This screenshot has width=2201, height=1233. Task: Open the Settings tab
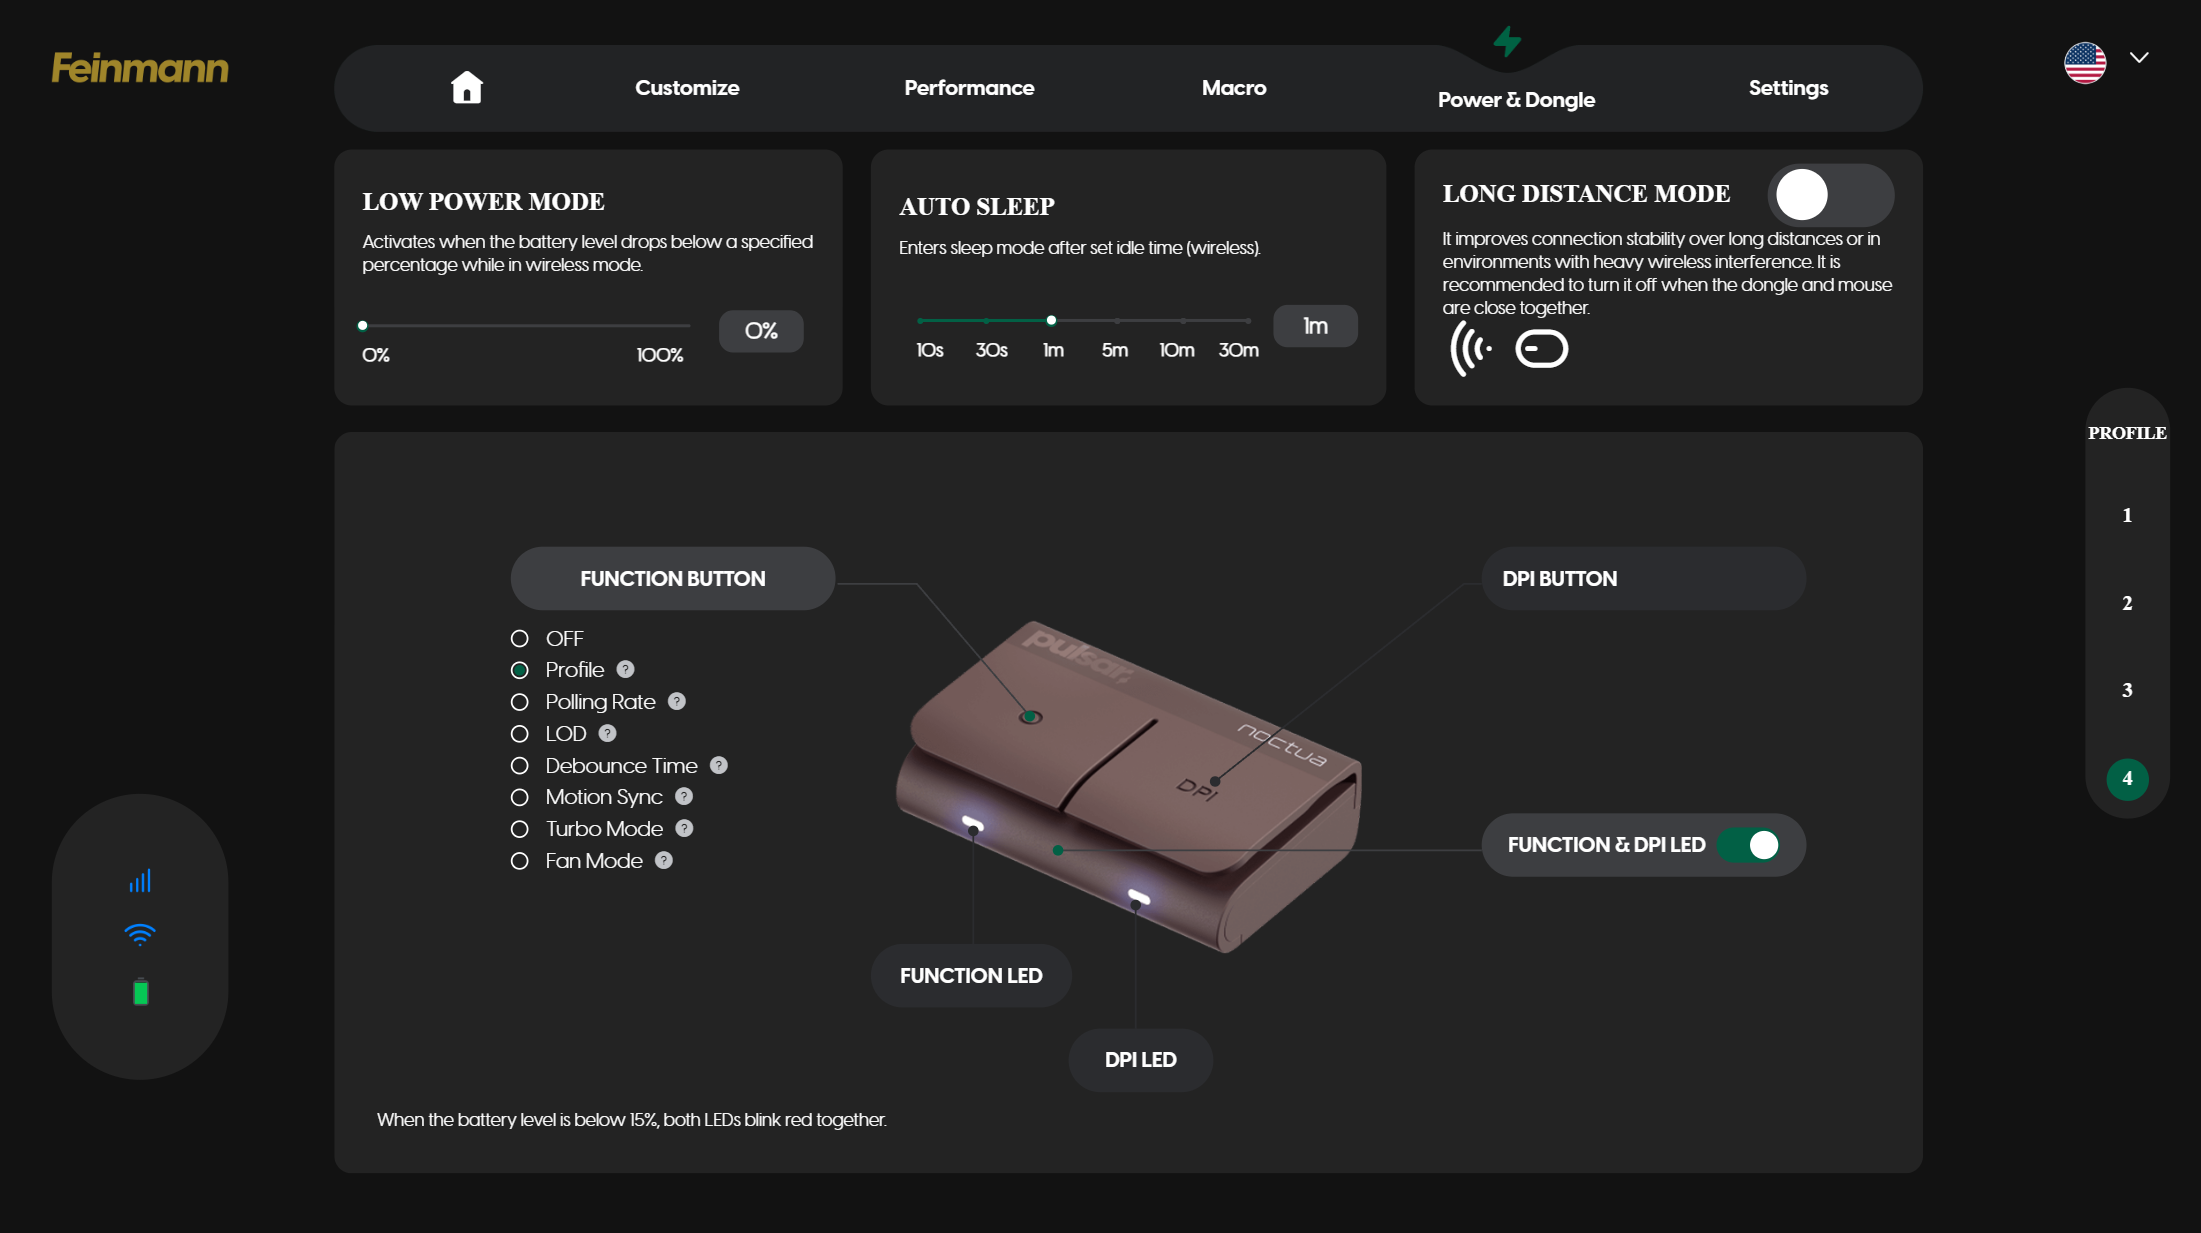click(1788, 88)
